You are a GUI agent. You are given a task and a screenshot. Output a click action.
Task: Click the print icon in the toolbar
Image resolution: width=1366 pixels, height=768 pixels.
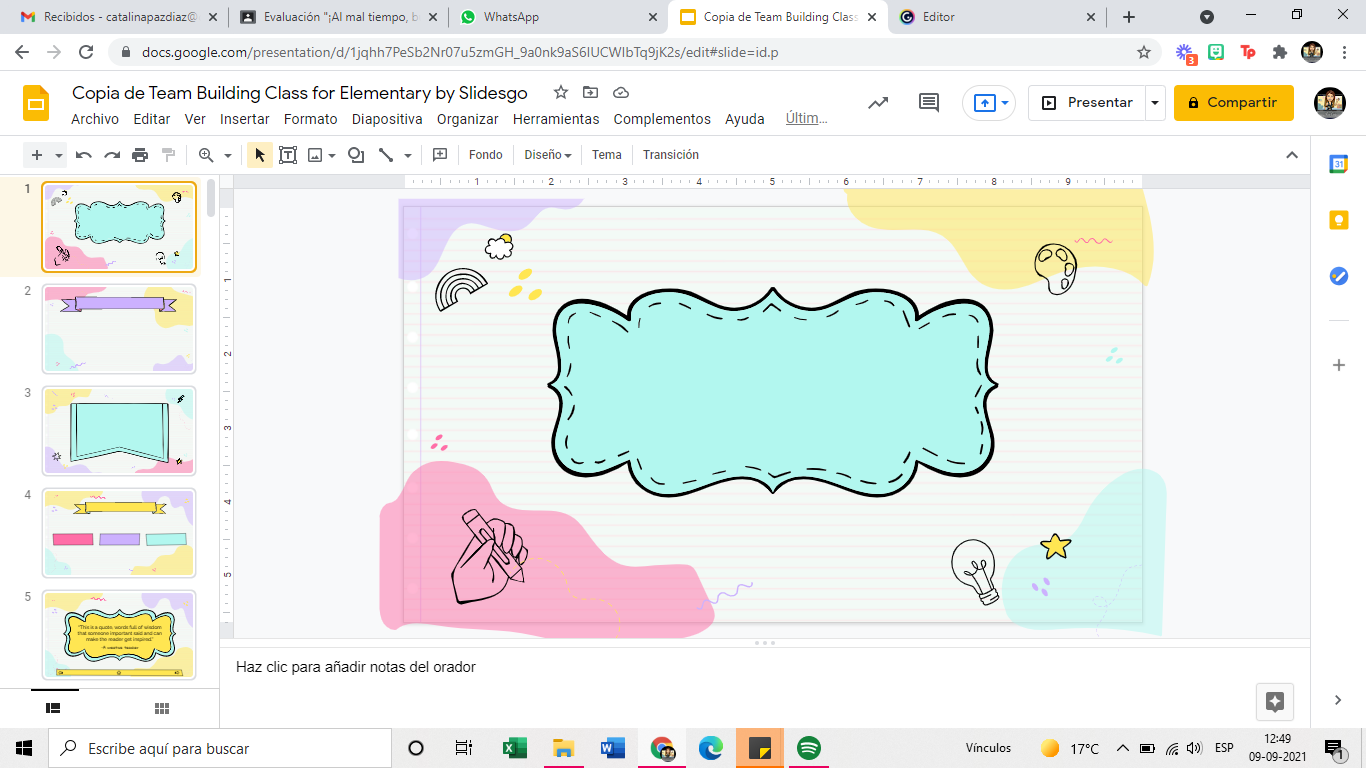[x=140, y=155]
